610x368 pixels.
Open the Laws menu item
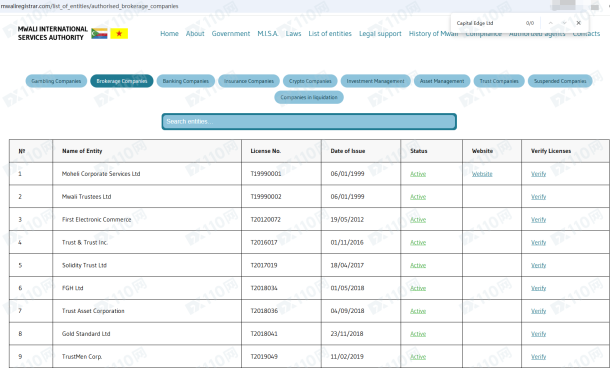point(293,33)
